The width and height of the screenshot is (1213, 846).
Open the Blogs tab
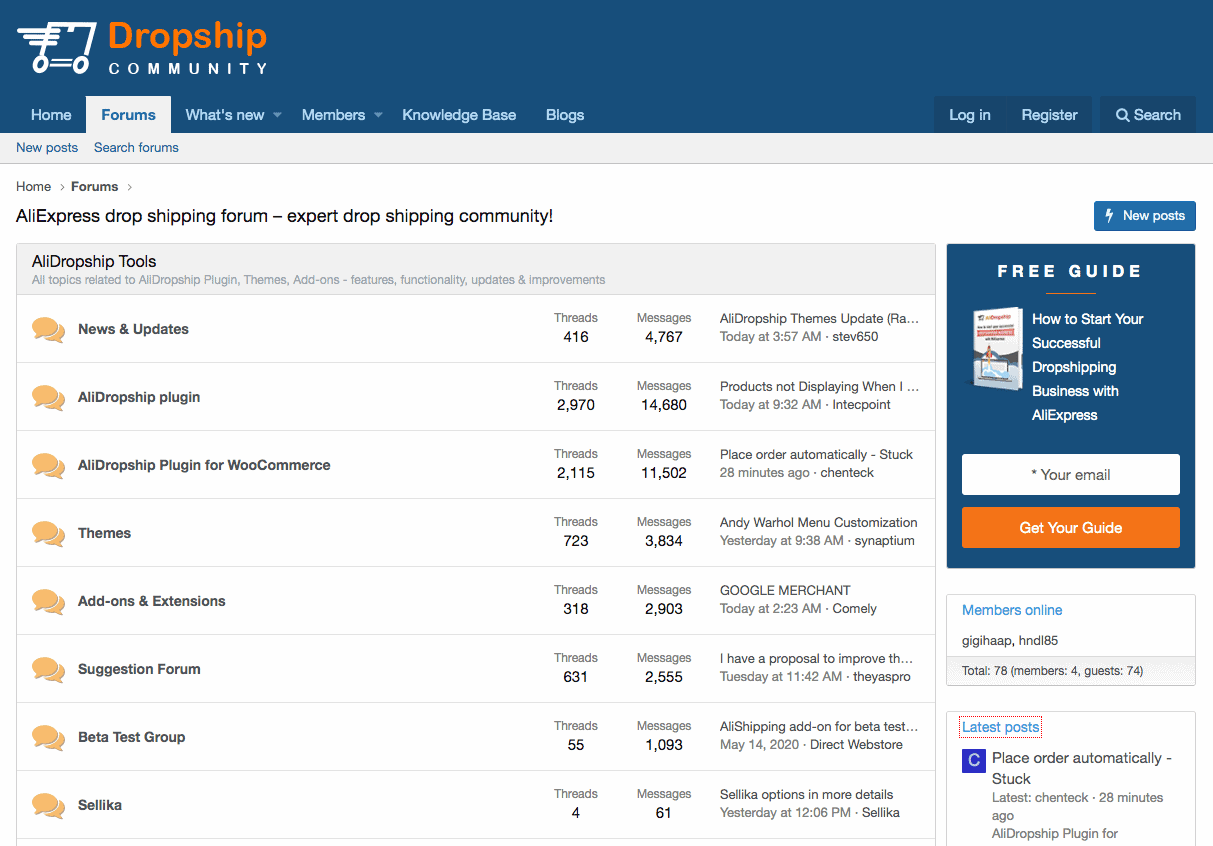[565, 115]
